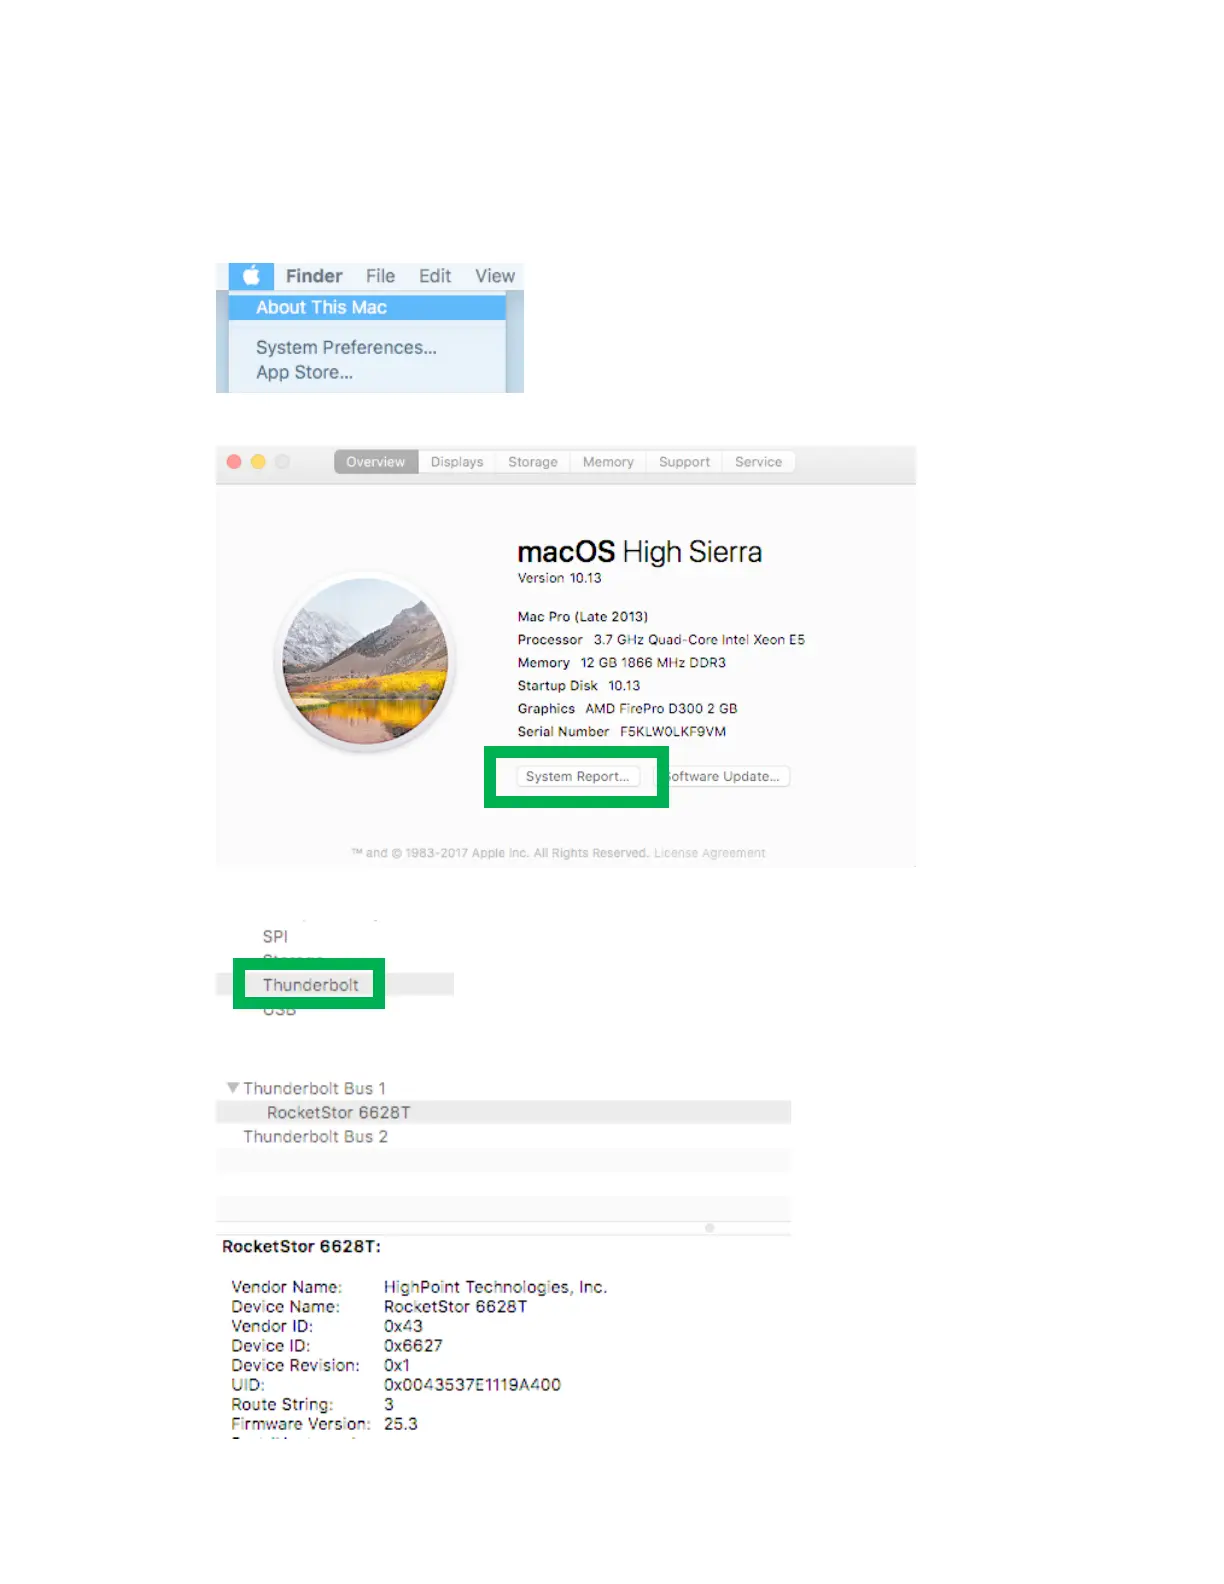Switch to the Memory tab
Screen dimensions: 1224x1584
608,462
